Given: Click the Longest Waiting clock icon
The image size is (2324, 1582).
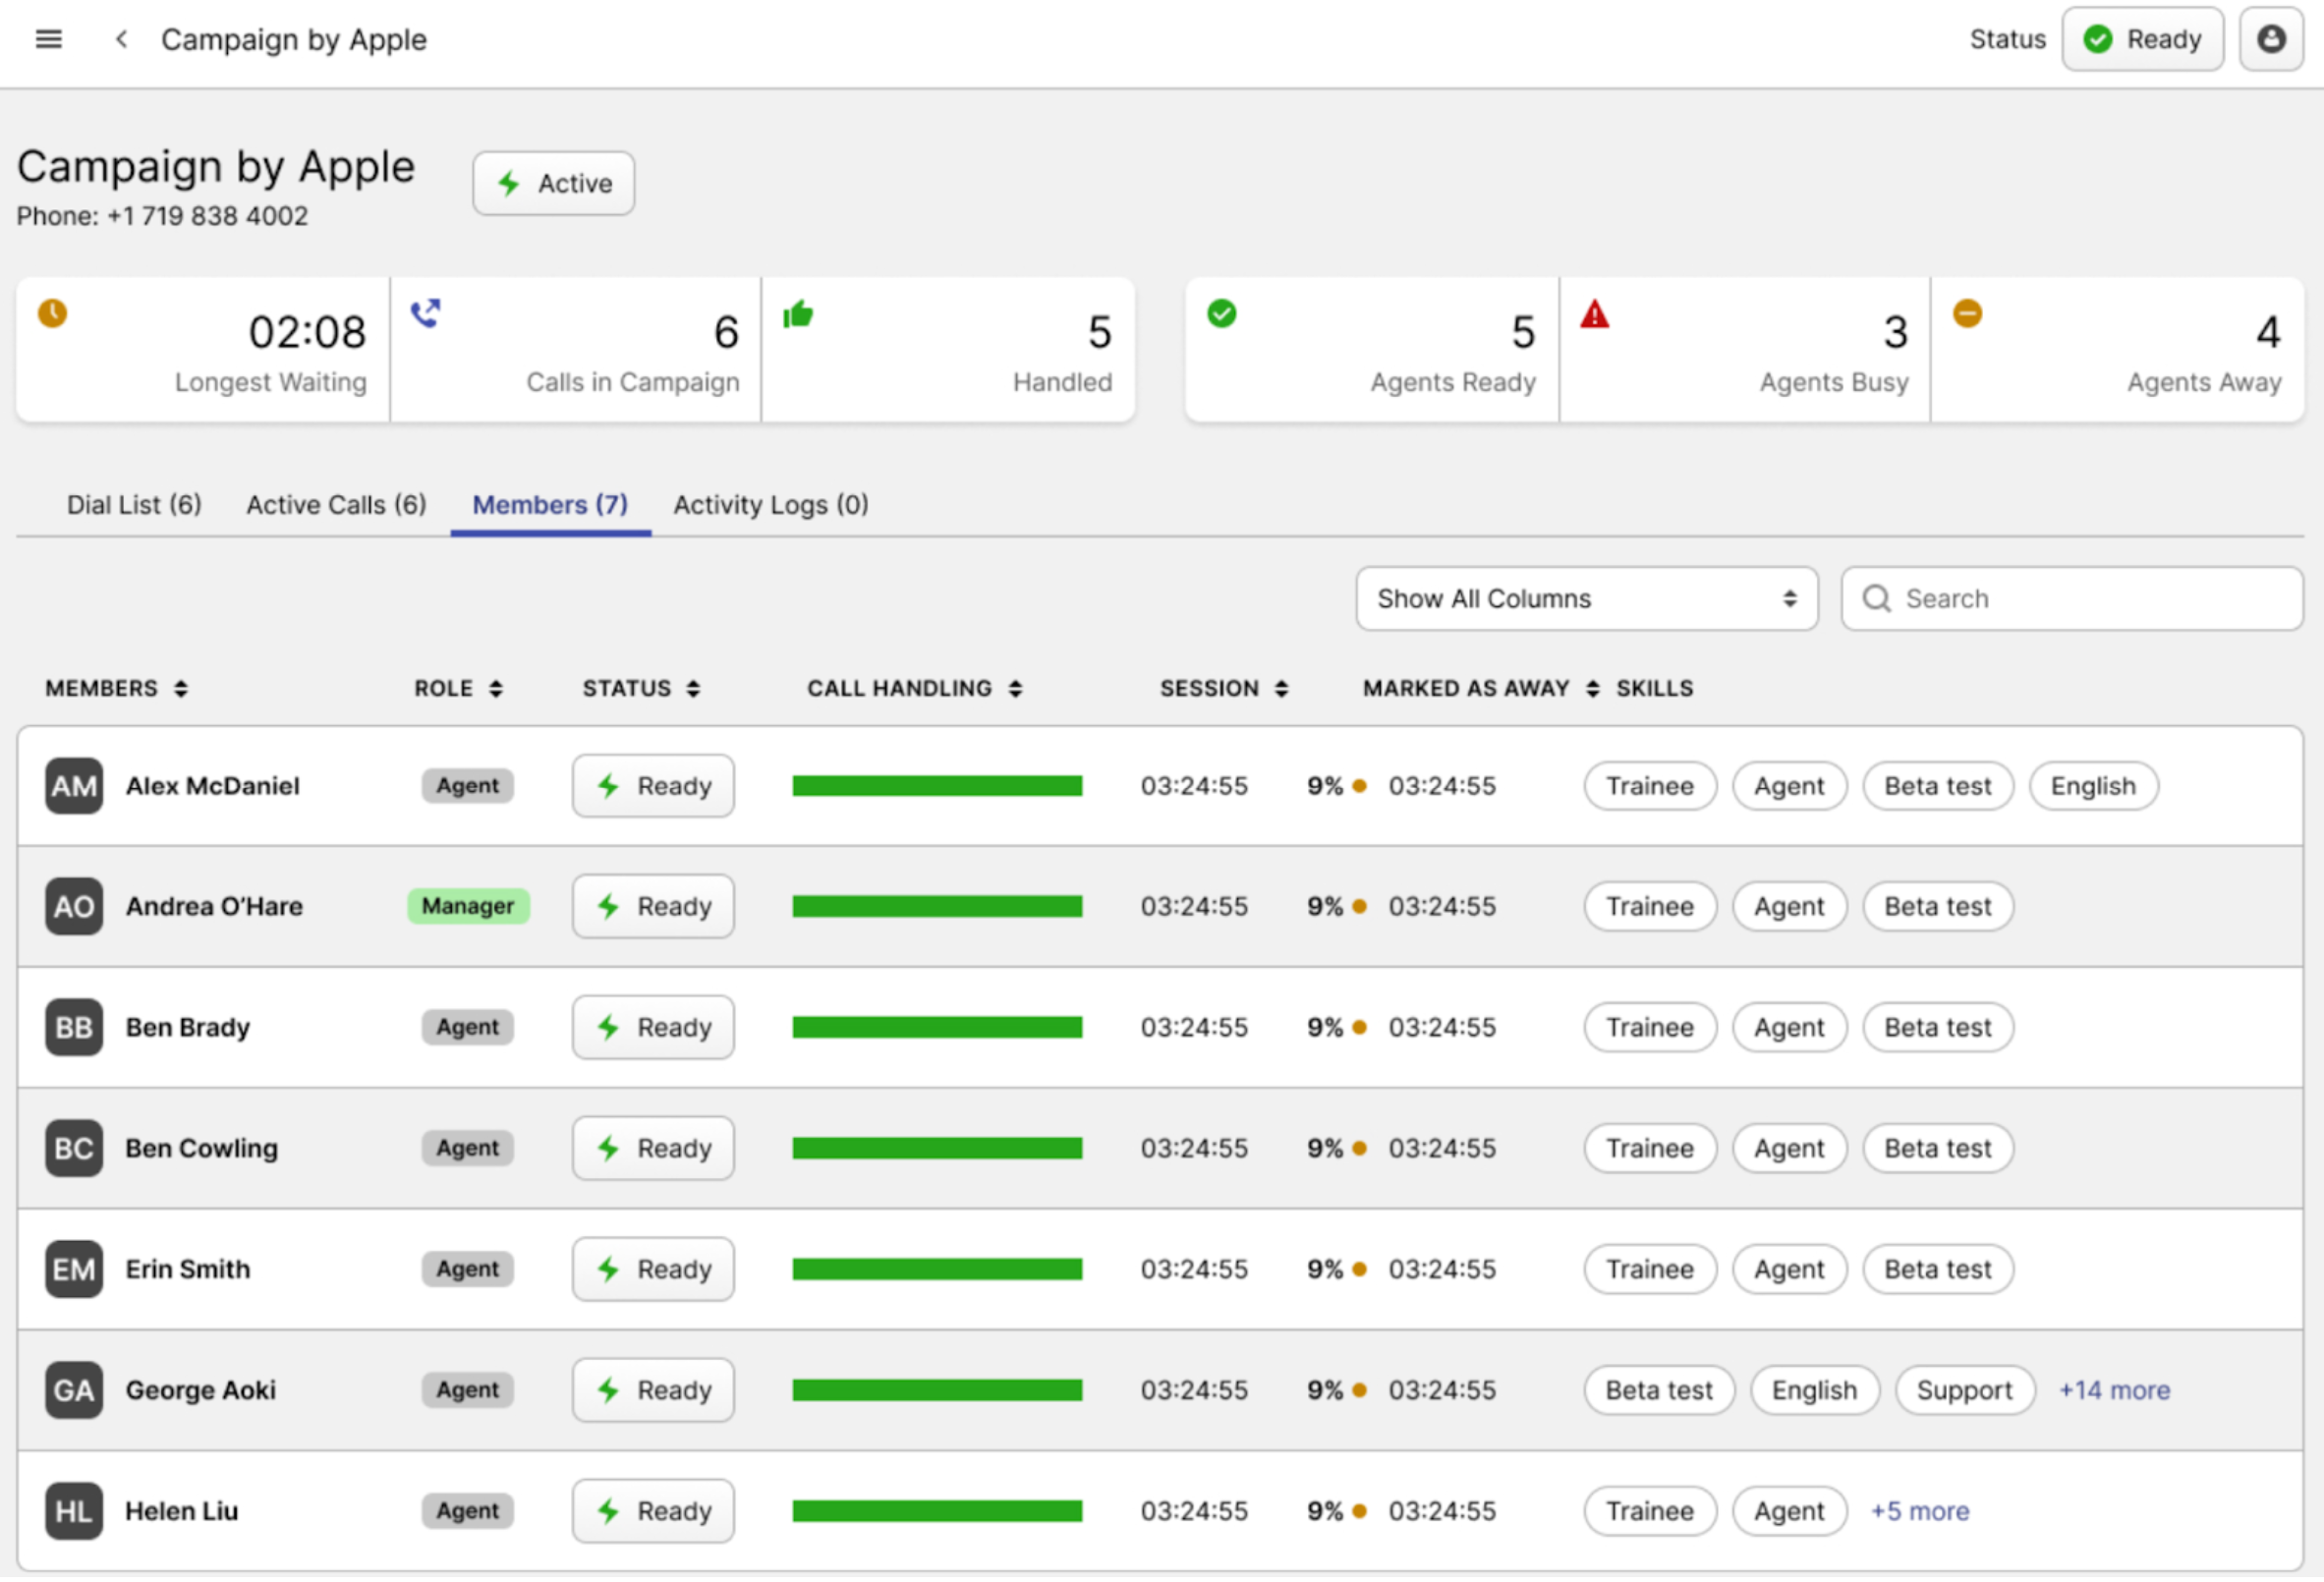Looking at the screenshot, I should (x=52, y=313).
